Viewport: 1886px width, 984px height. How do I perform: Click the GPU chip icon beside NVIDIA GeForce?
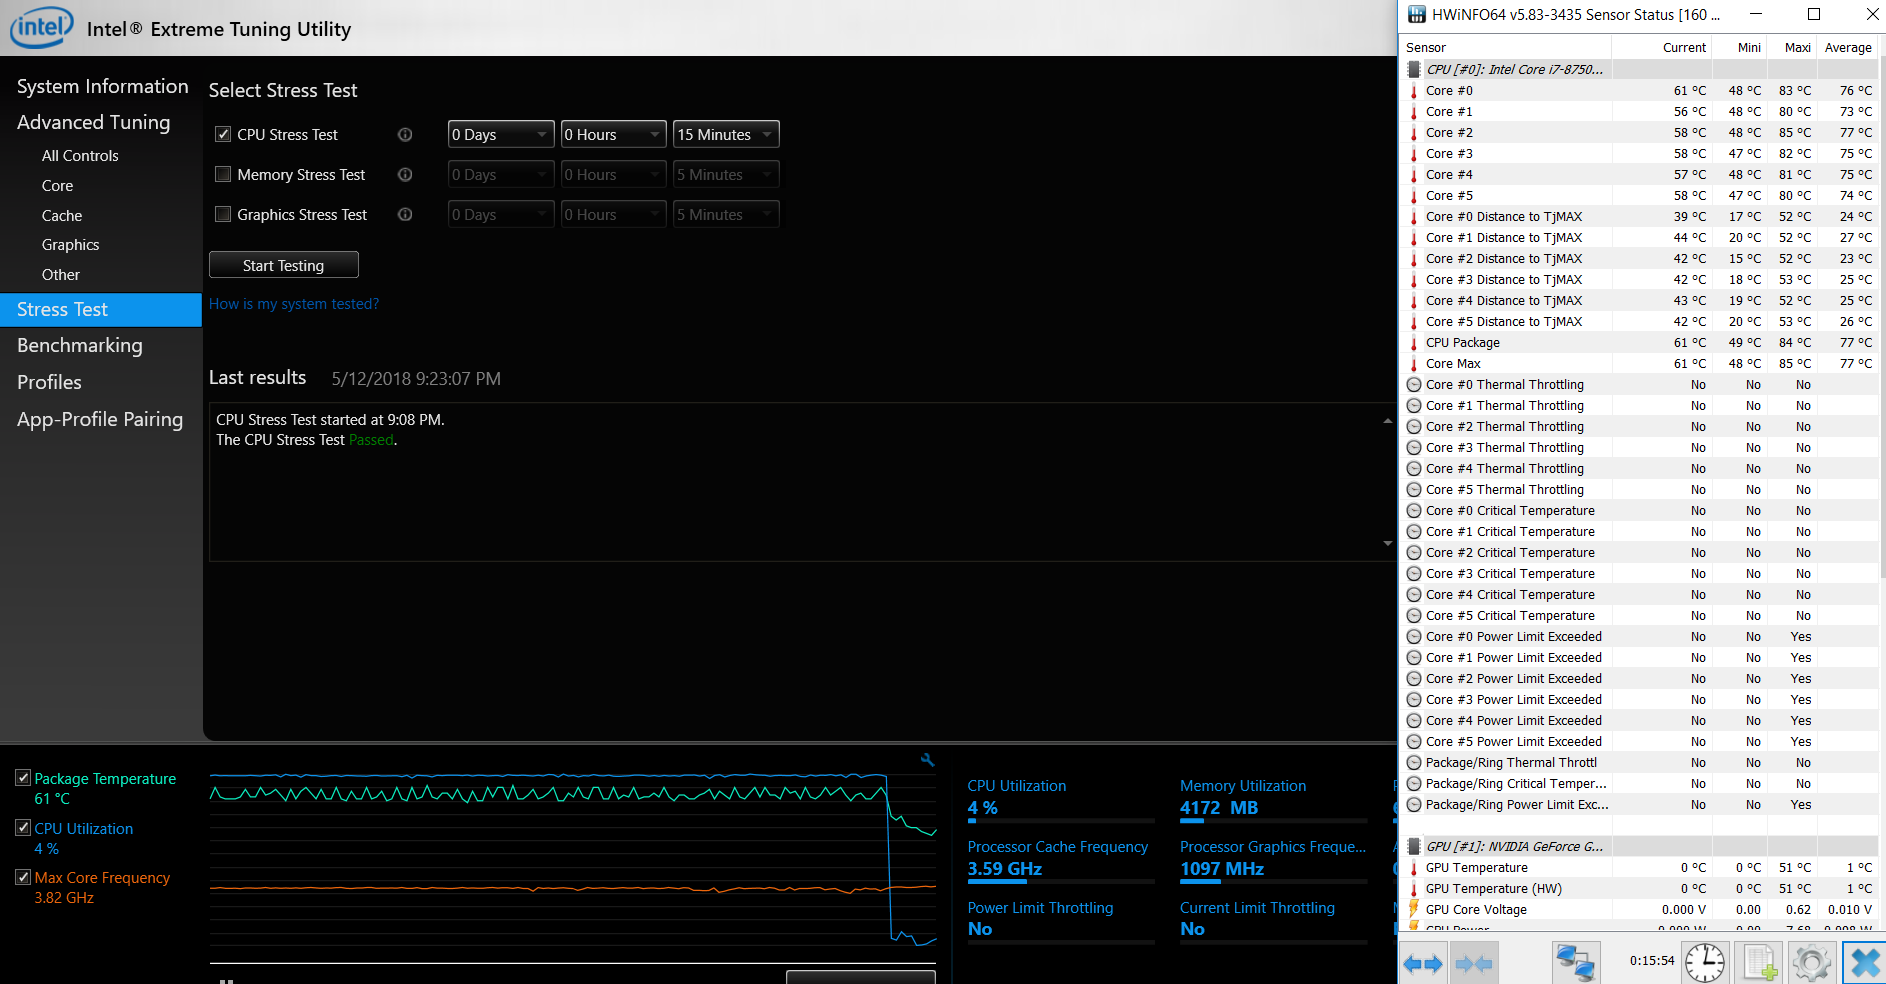tap(1413, 846)
